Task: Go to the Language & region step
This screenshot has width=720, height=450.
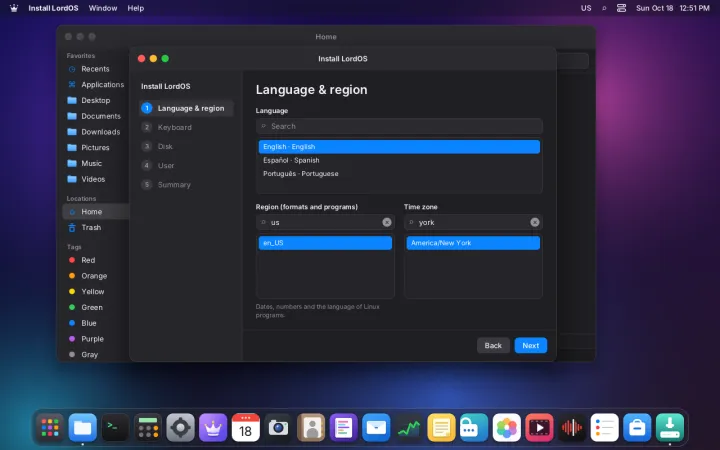Action: point(186,108)
